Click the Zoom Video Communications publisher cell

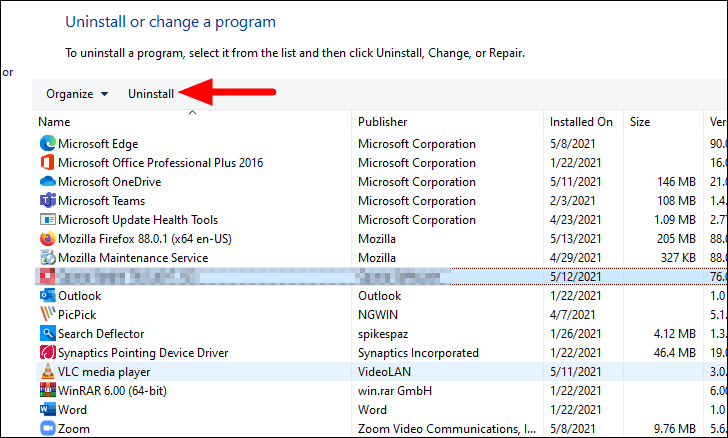click(x=447, y=429)
